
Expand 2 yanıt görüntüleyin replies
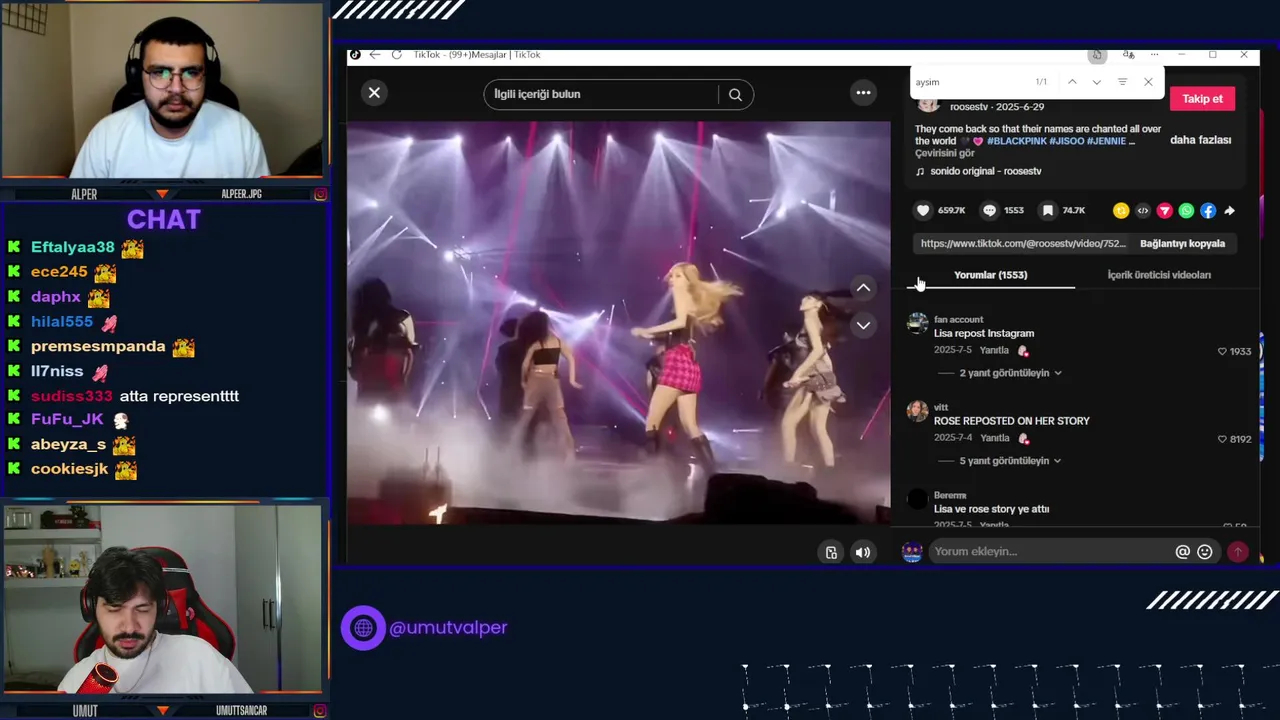coord(1010,373)
